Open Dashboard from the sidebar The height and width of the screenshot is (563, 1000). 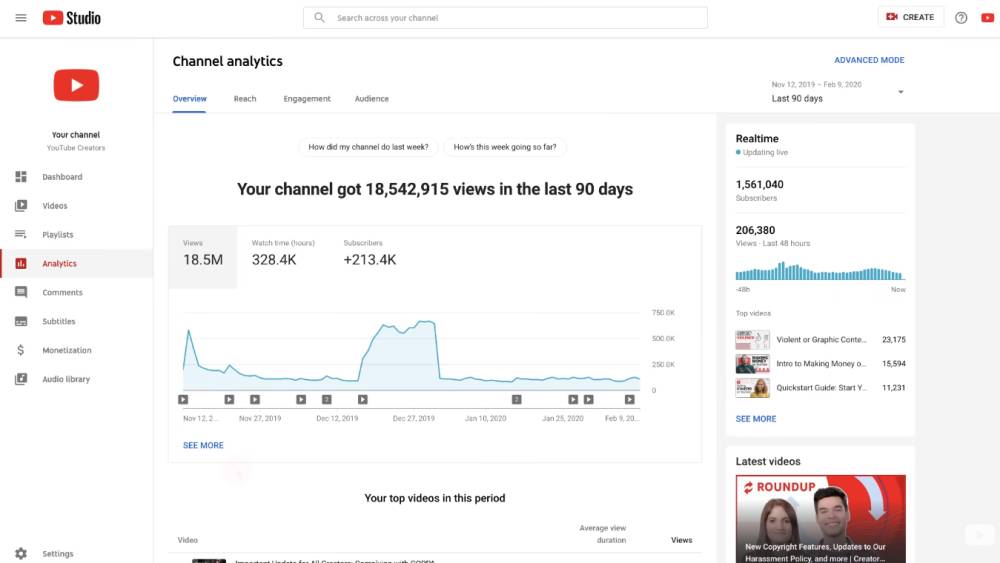(77, 177)
